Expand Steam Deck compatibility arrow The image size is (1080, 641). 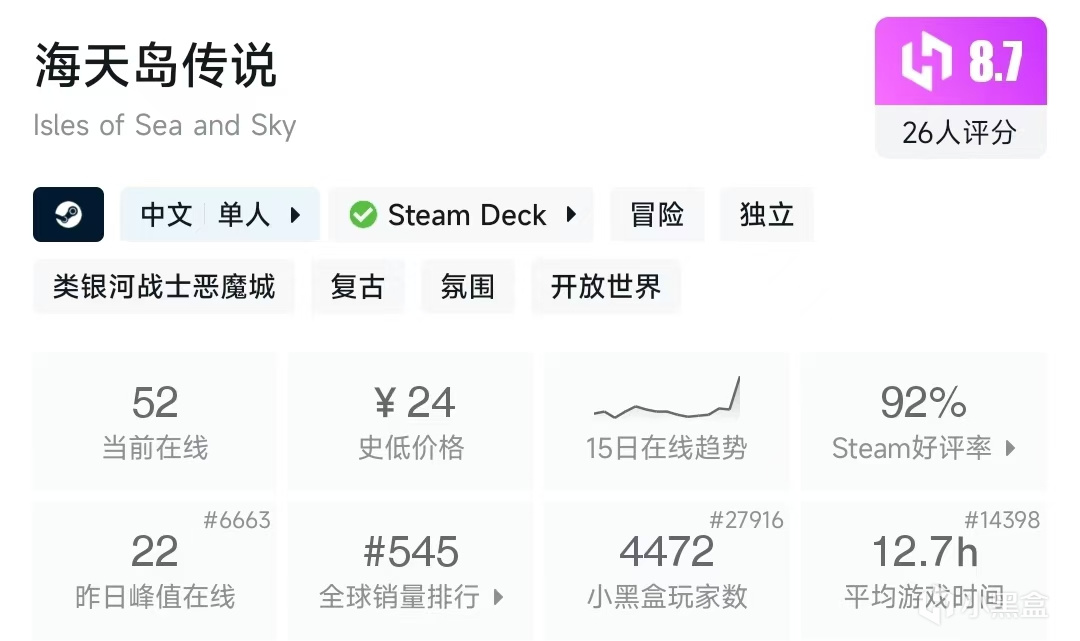point(571,215)
